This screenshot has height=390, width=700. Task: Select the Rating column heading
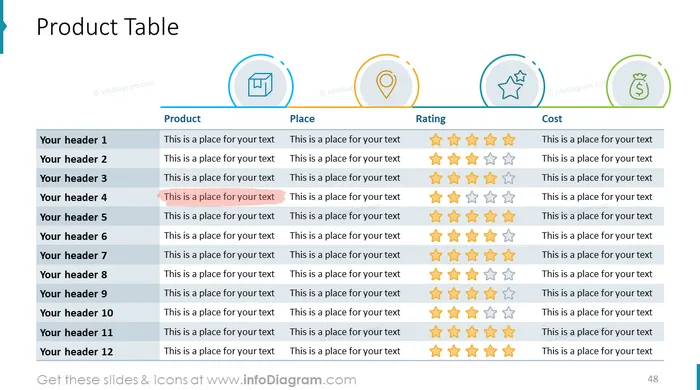click(x=430, y=119)
